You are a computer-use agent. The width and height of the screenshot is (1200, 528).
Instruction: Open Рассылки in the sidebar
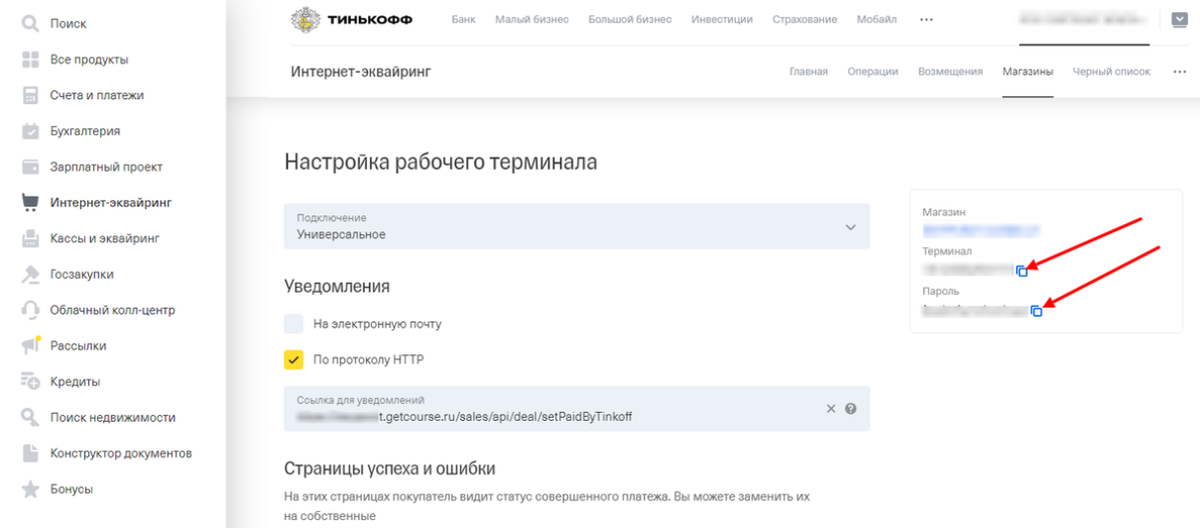coord(78,345)
